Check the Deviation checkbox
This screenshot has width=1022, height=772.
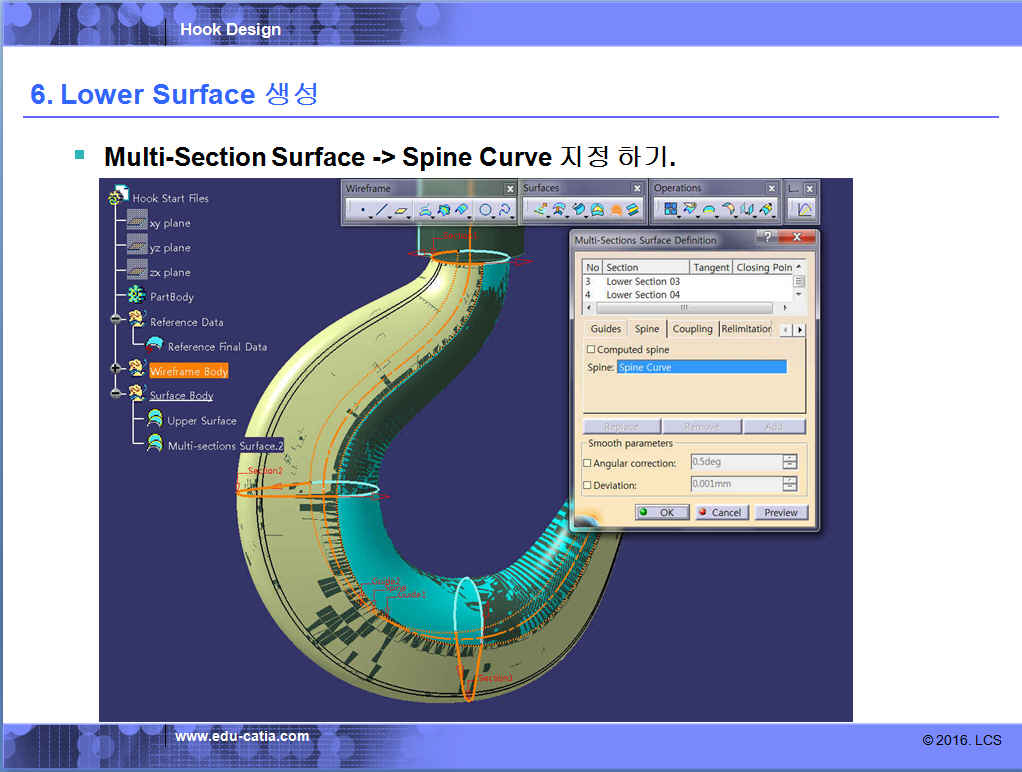click(587, 486)
